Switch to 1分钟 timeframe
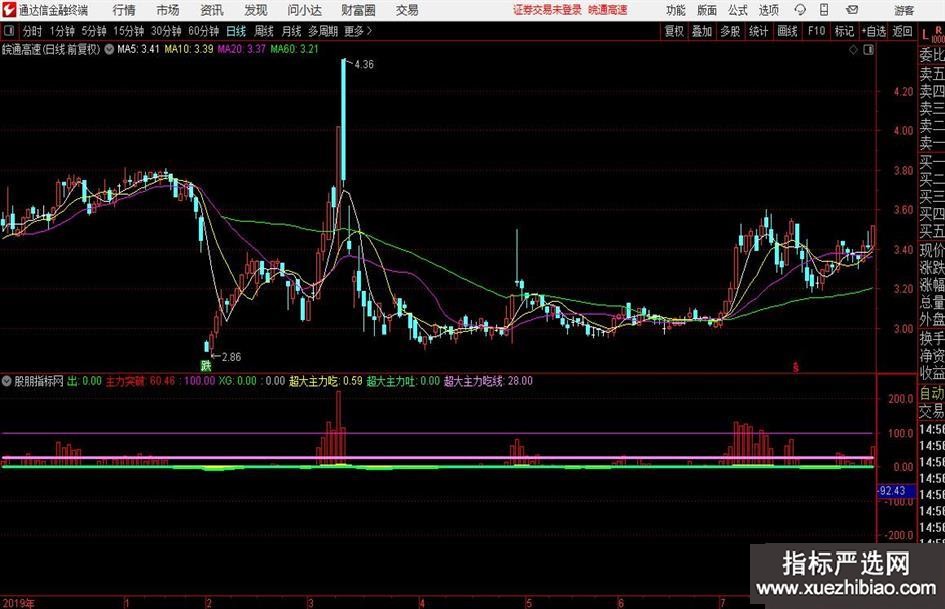The width and height of the screenshot is (945, 609). [62, 31]
